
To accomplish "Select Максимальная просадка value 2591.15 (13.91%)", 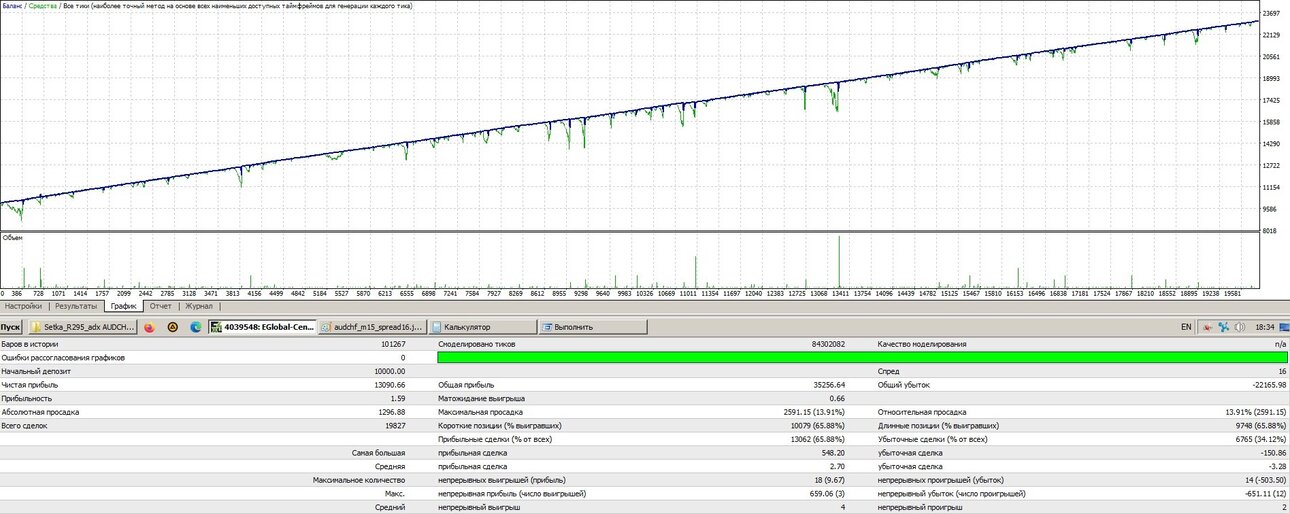I will 814,411.
